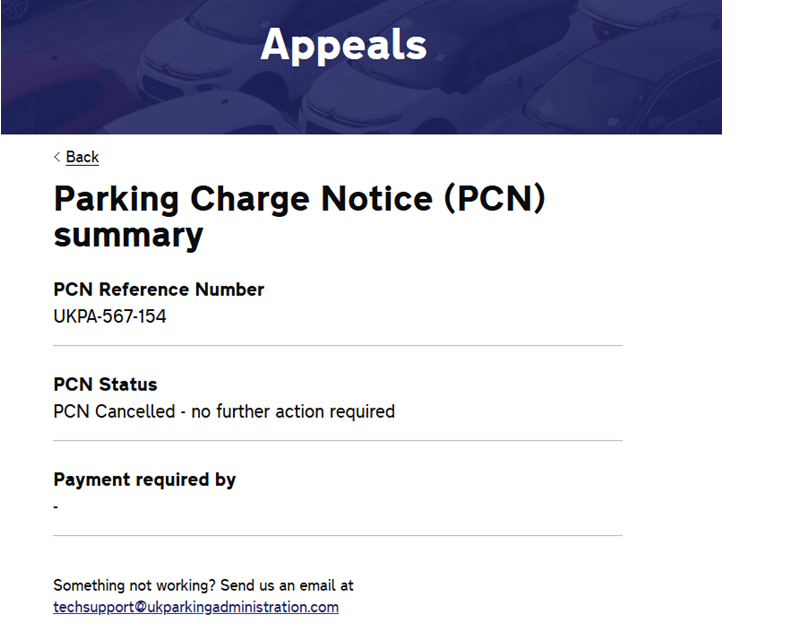Select the 'Payment required by' label
The height and width of the screenshot is (623, 785).
pyautogui.click(x=144, y=480)
